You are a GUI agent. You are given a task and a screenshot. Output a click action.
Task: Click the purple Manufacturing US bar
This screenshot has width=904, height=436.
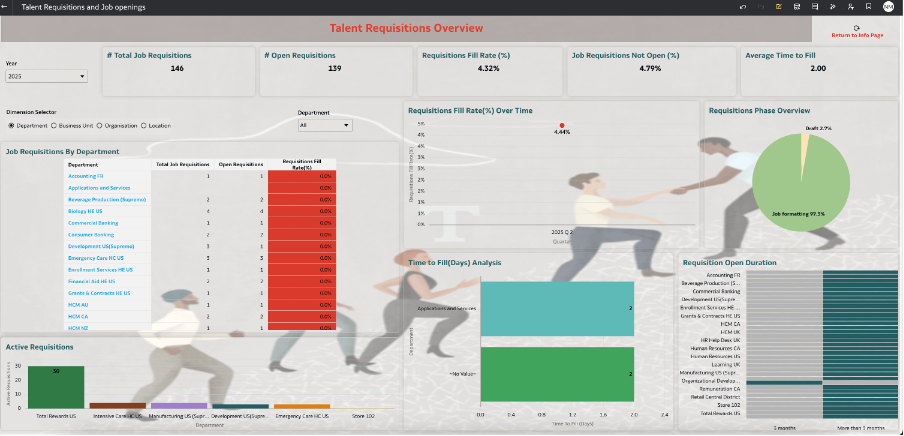(179, 405)
